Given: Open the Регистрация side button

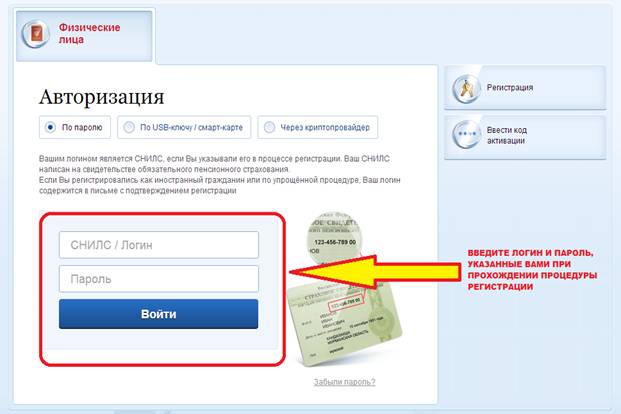Looking at the screenshot, I should tap(525, 88).
